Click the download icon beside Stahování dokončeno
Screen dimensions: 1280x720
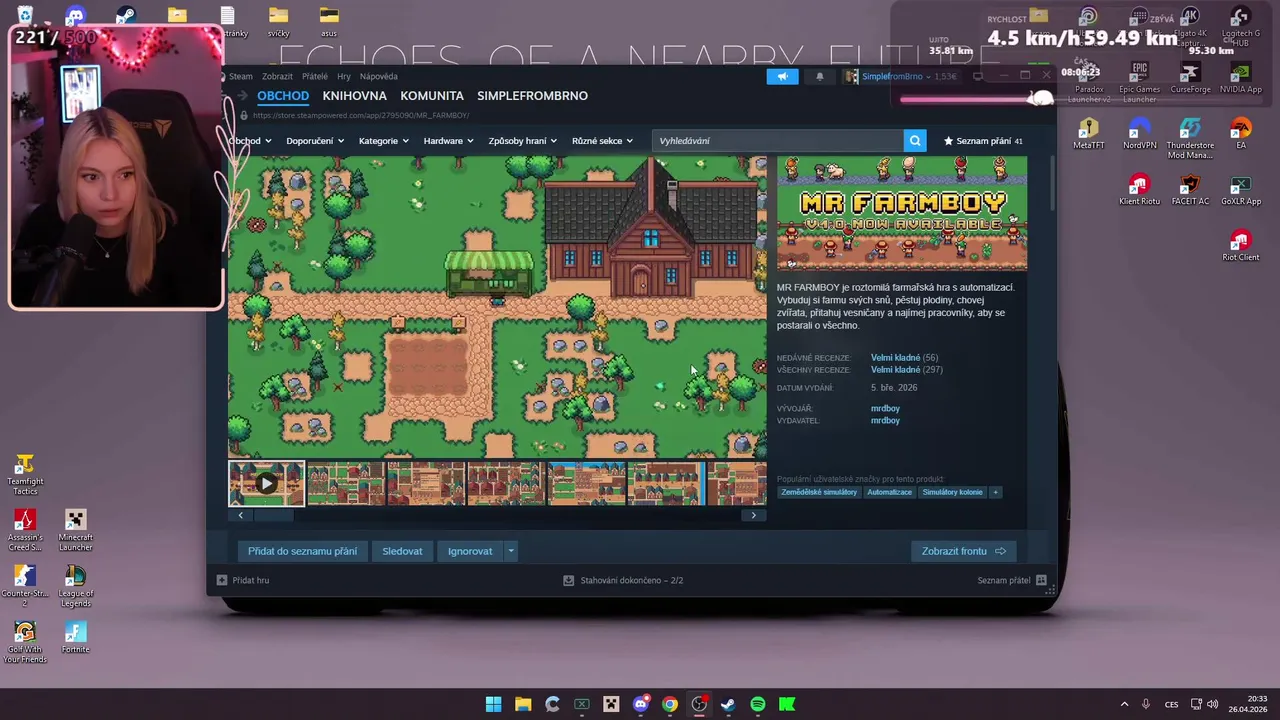tap(568, 580)
